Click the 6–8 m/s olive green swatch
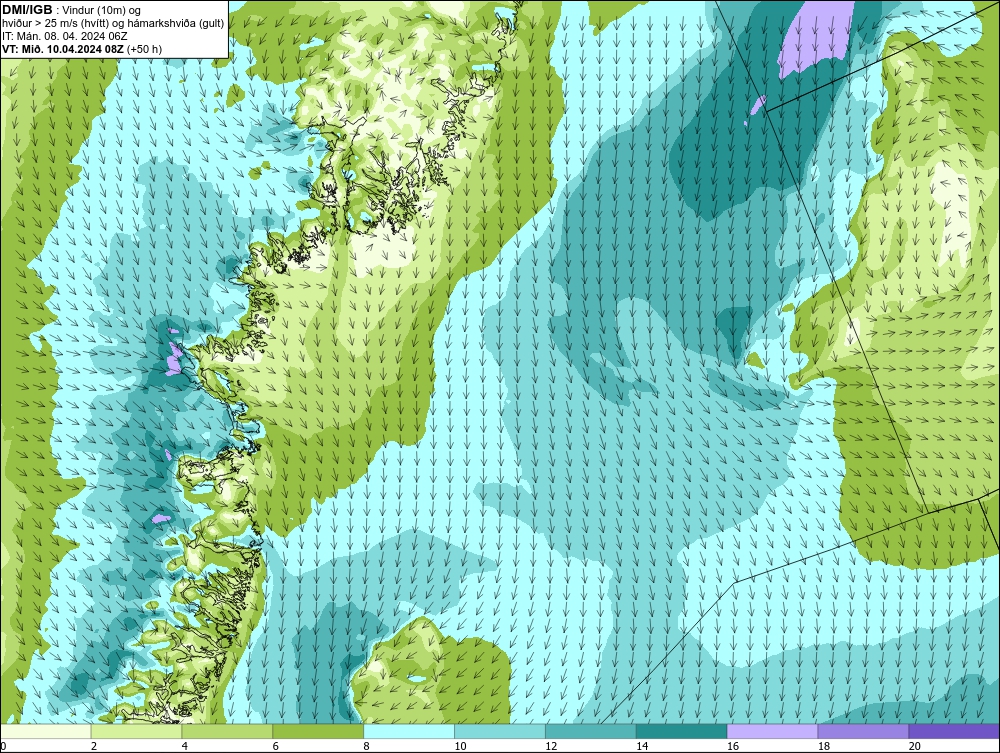Image resolution: width=1000 pixels, height=753 pixels. click(318, 731)
